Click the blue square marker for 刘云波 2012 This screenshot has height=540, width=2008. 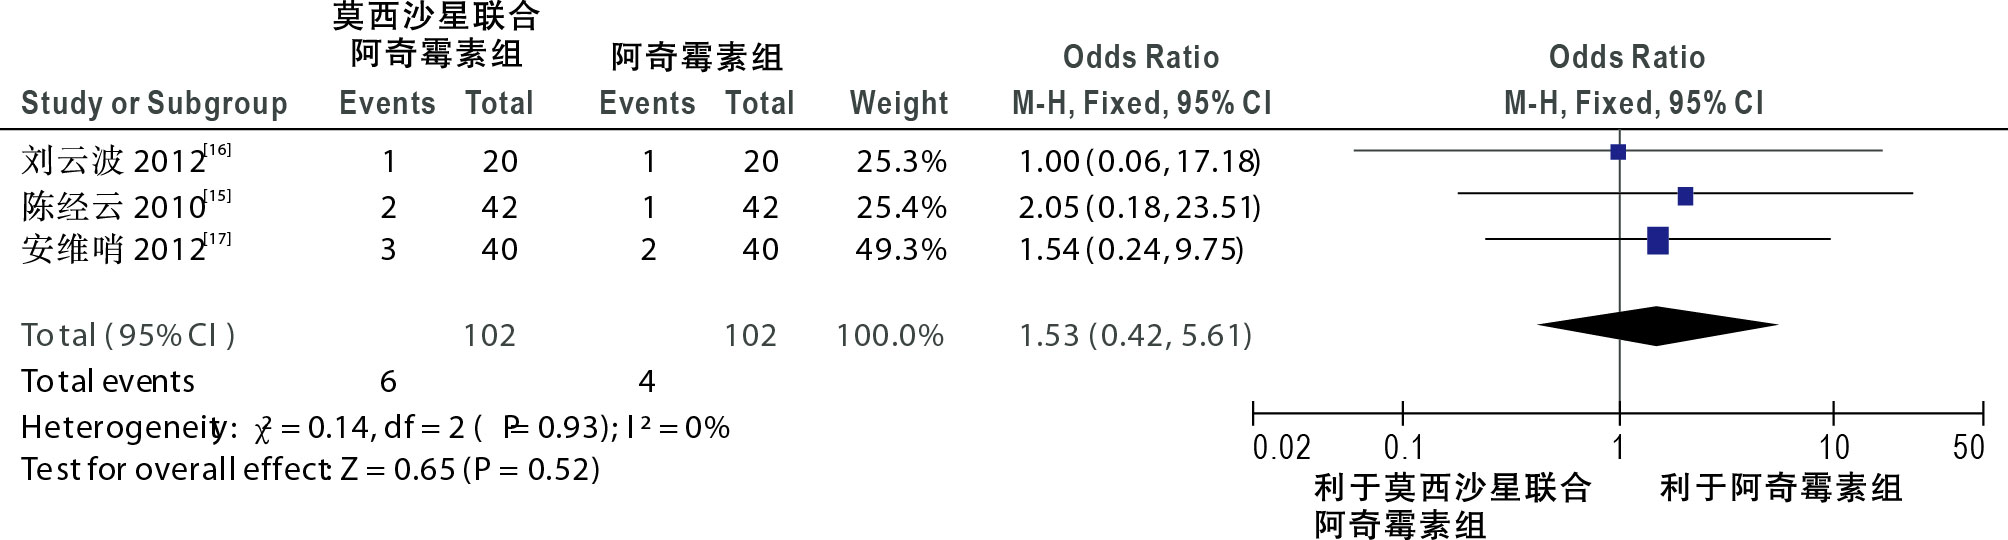pyautogui.click(x=1618, y=152)
